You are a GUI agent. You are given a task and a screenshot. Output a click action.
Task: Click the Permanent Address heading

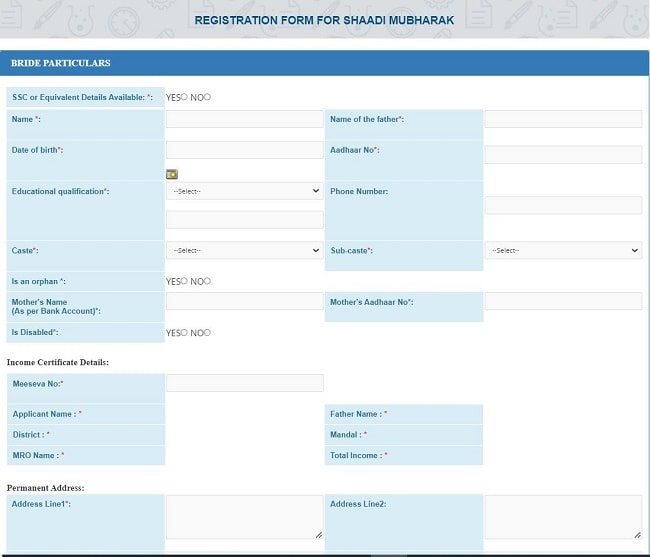(46, 488)
